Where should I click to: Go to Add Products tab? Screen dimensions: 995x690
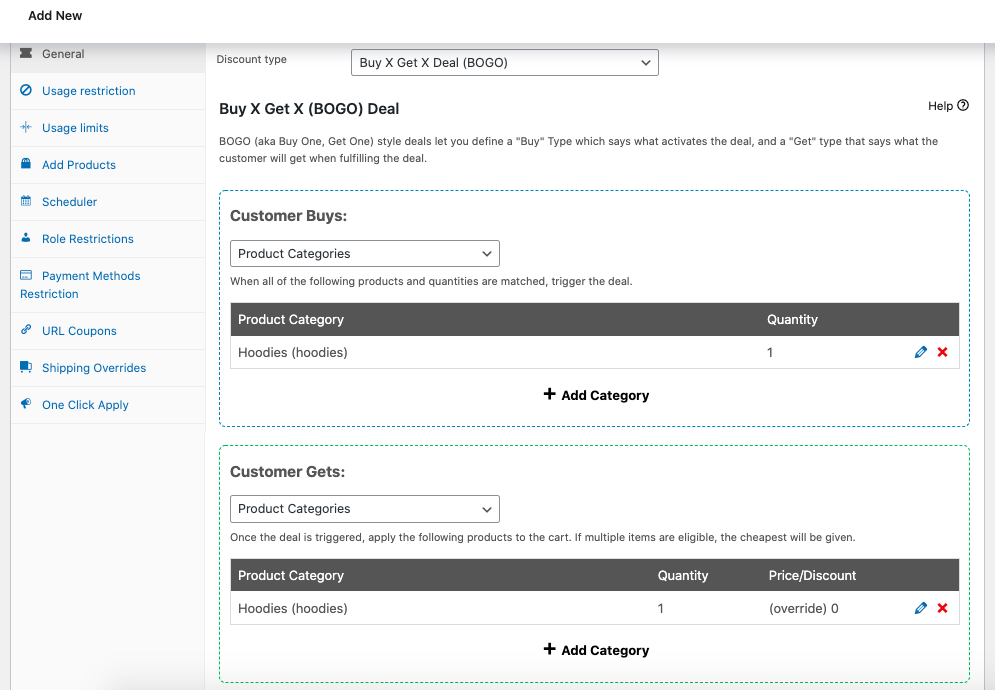coord(108,164)
